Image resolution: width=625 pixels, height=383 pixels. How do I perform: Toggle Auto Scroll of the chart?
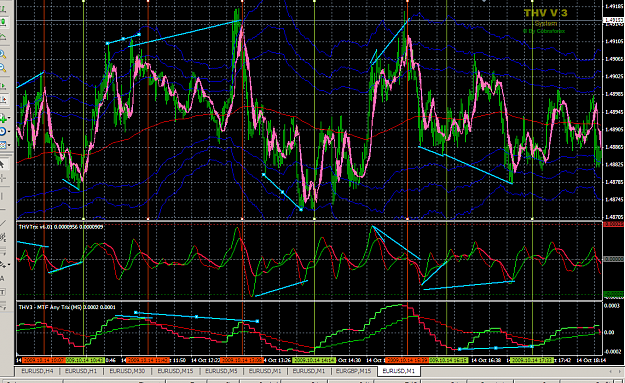[3, 86]
